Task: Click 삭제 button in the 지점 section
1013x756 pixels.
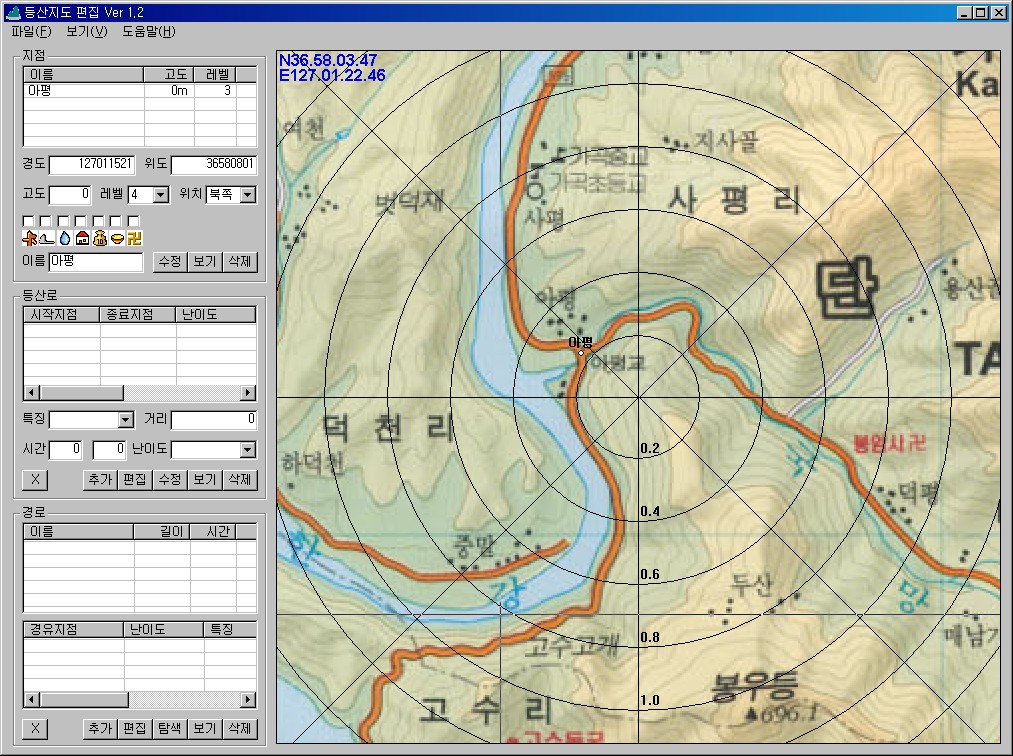Action: (x=240, y=262)
